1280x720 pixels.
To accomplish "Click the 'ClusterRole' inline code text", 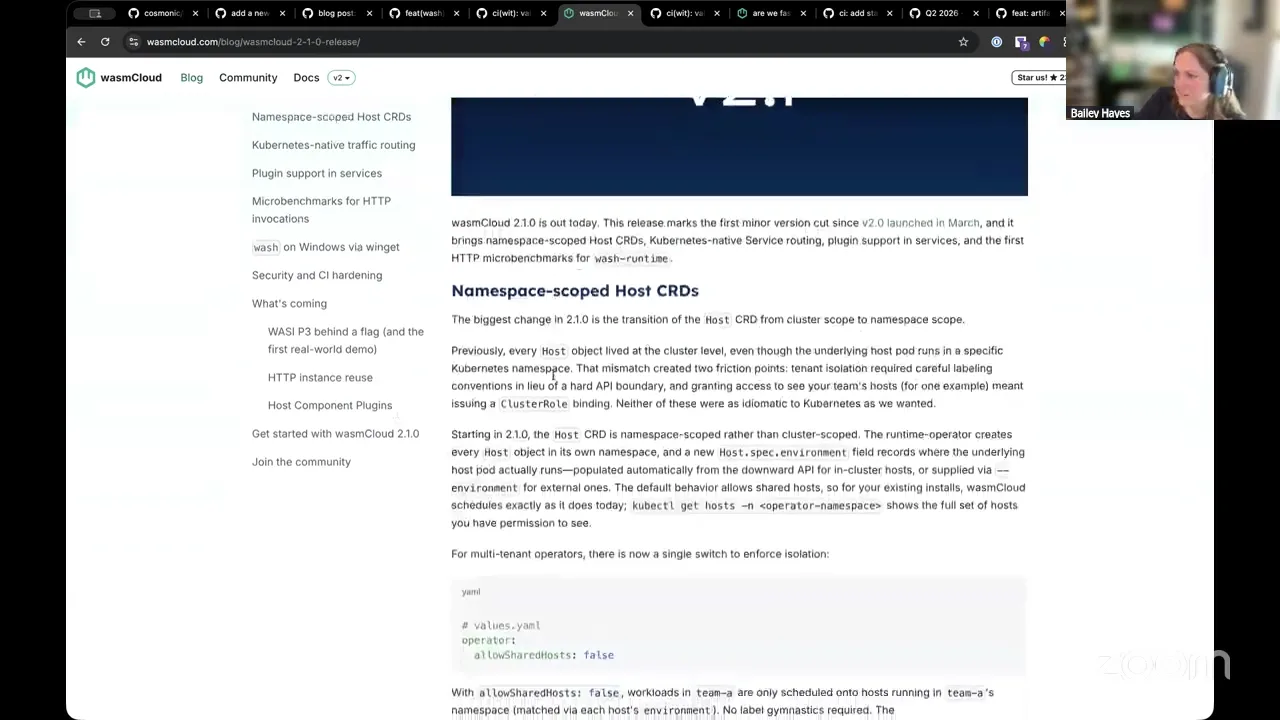I will click(x=534, y=404).
